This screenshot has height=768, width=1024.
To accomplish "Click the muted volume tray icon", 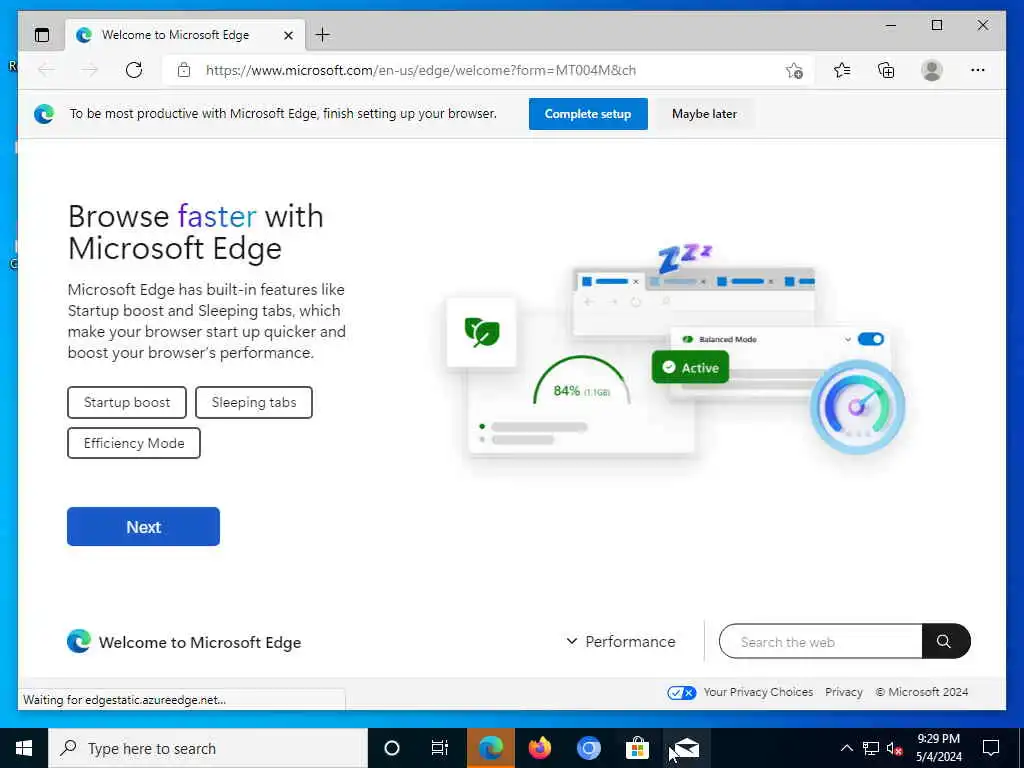I will 894,748.
